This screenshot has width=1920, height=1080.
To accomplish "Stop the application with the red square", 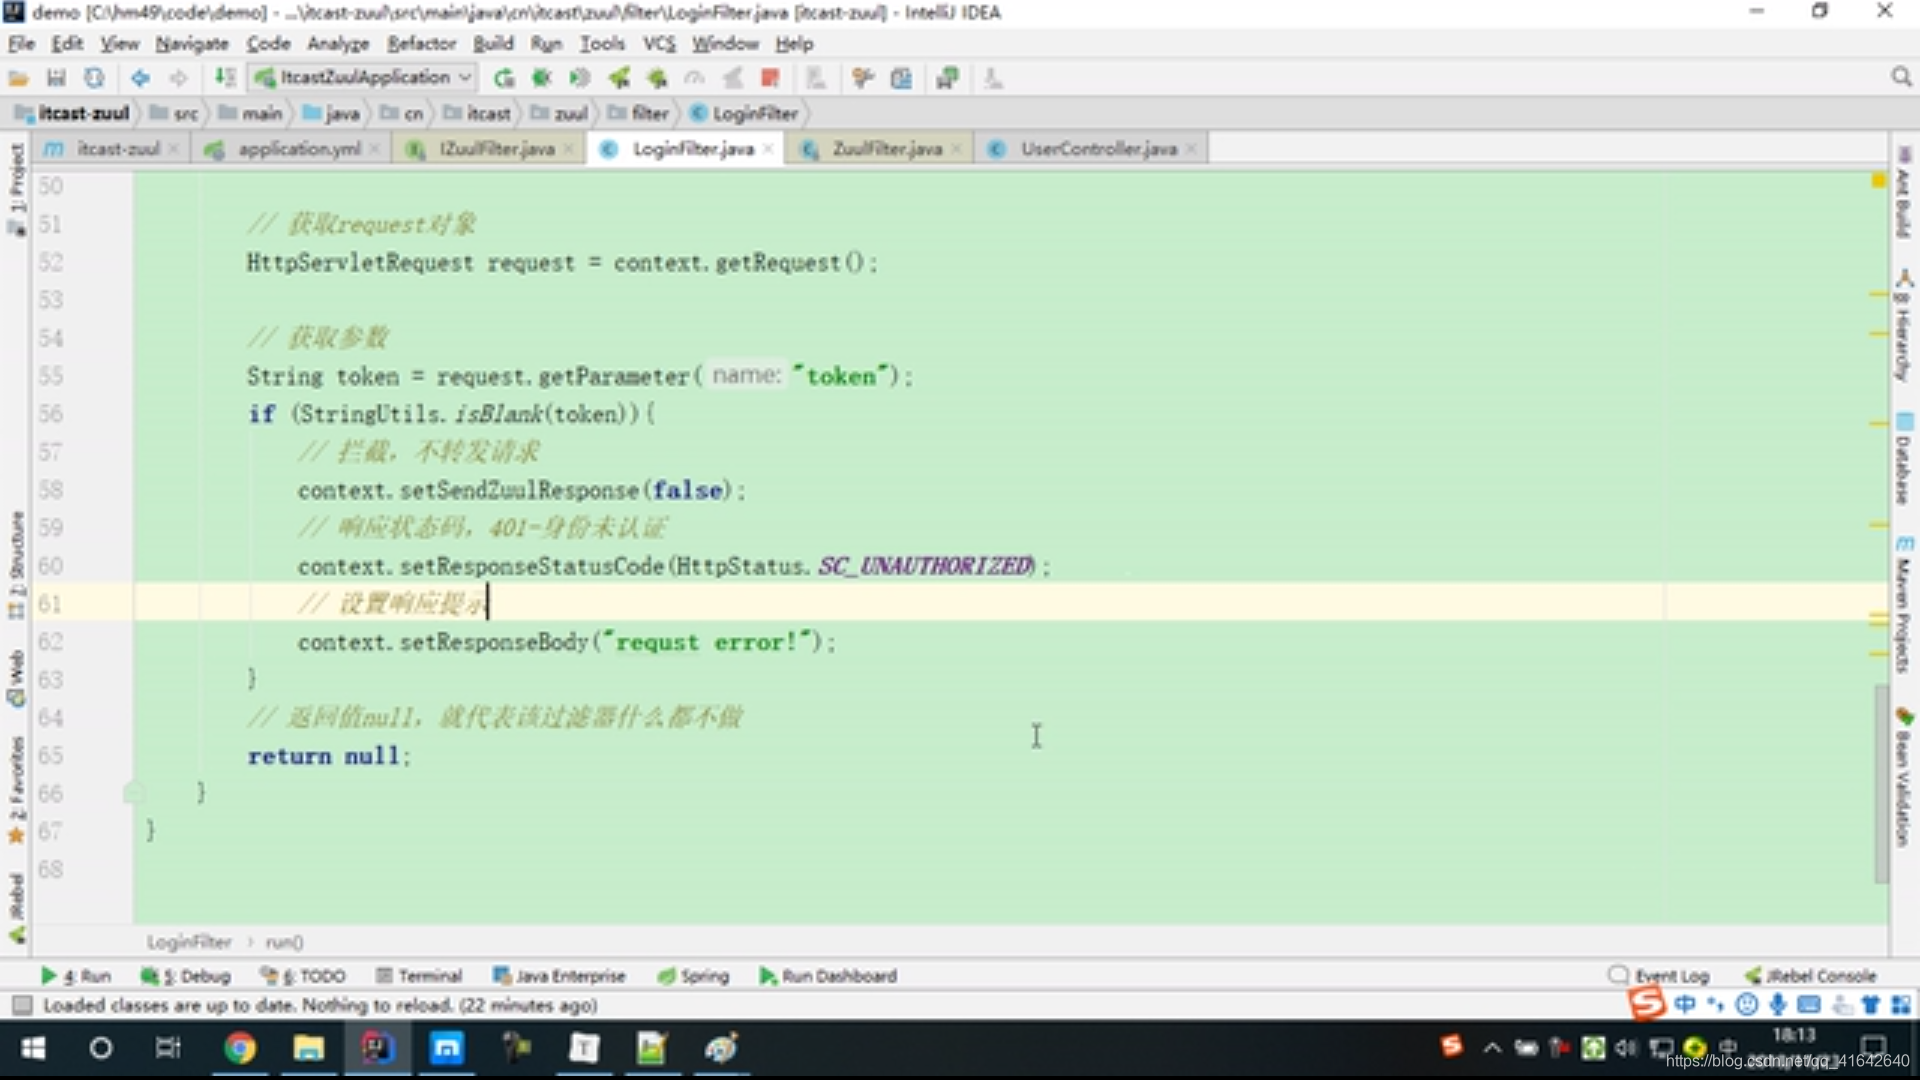I will [x=770, y=78].
